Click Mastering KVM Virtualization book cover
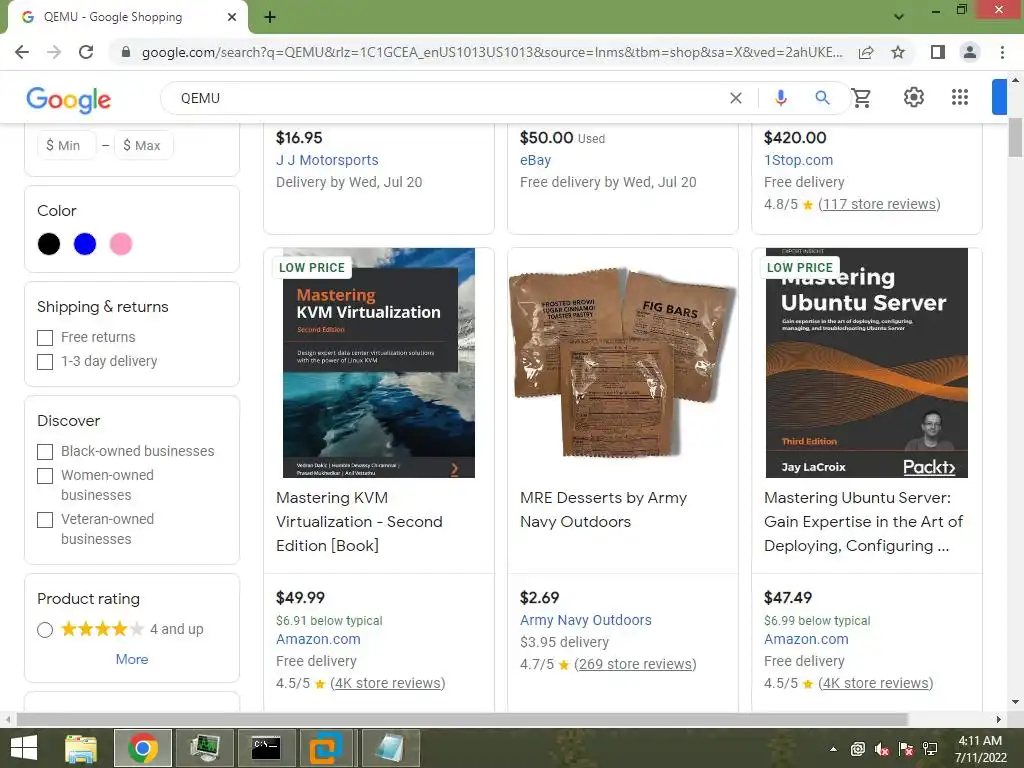 click(379, 362)
